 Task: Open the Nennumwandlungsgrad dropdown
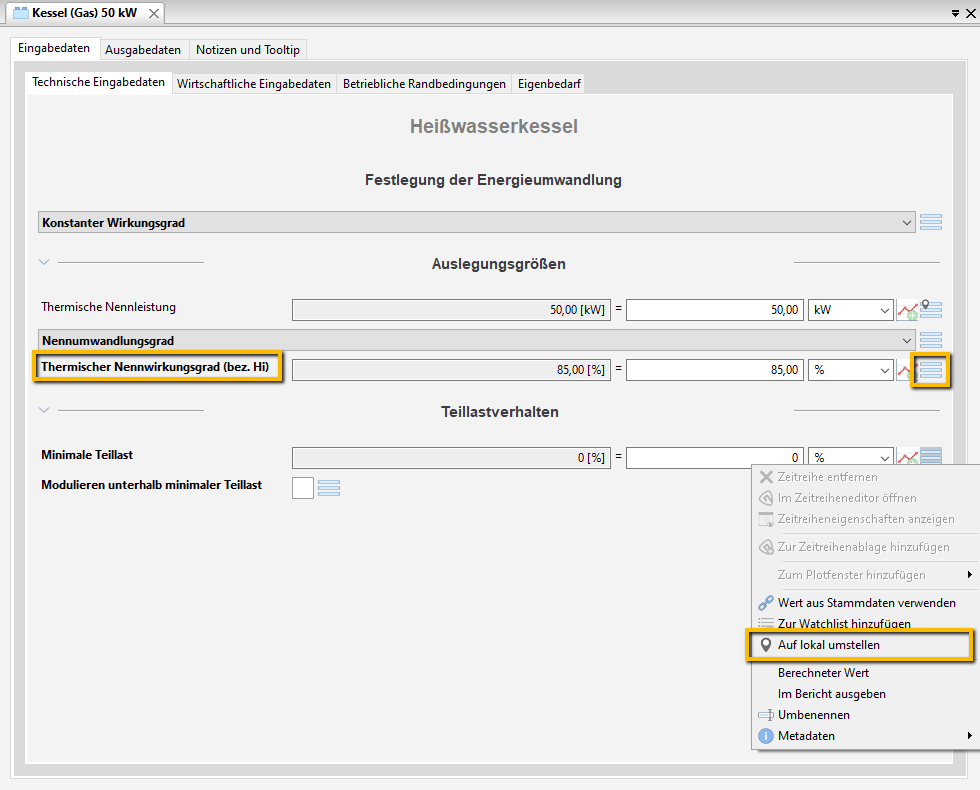[906, 341]
